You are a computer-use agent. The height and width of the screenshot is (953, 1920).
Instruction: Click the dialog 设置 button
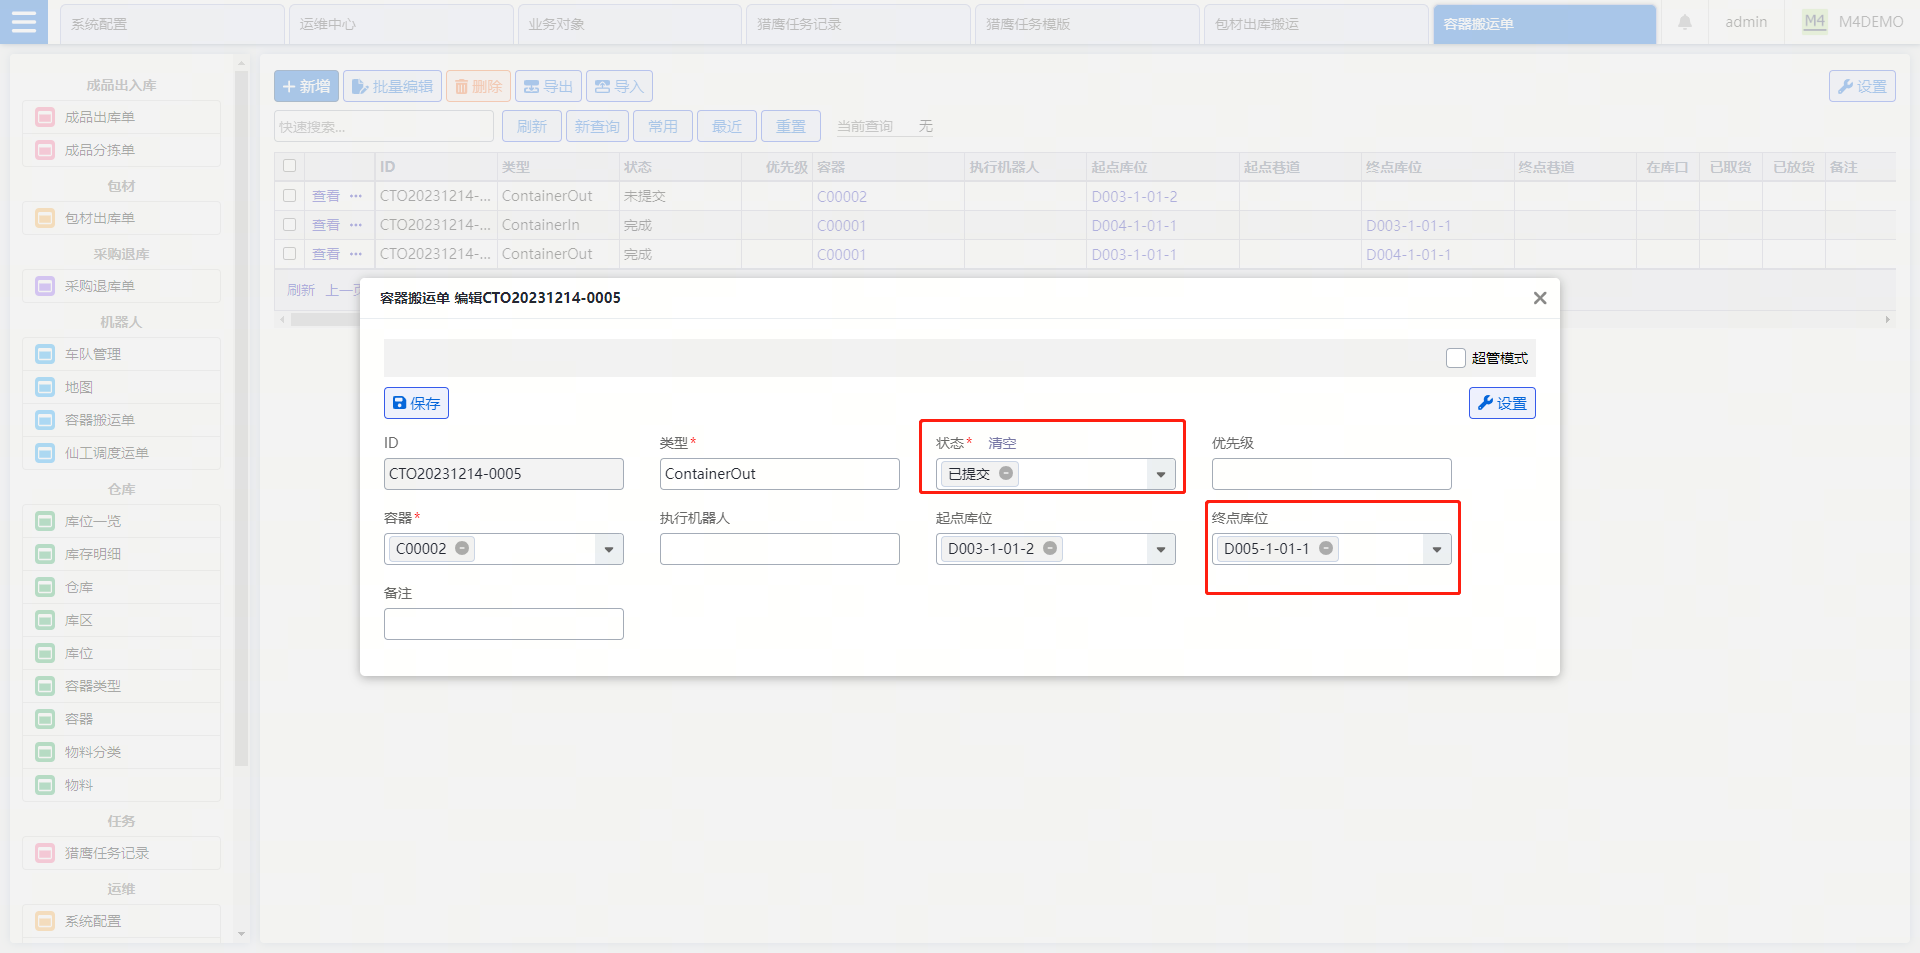[x=1502, y=403]
